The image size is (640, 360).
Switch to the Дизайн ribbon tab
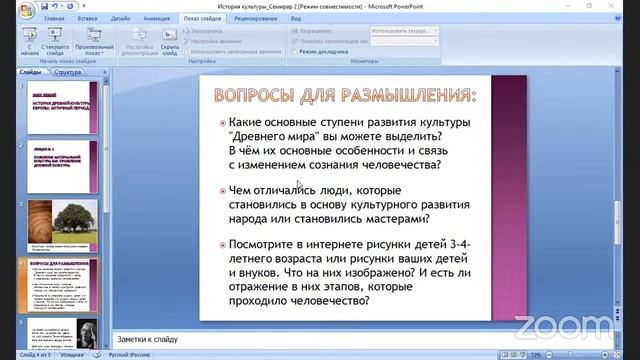120,18
